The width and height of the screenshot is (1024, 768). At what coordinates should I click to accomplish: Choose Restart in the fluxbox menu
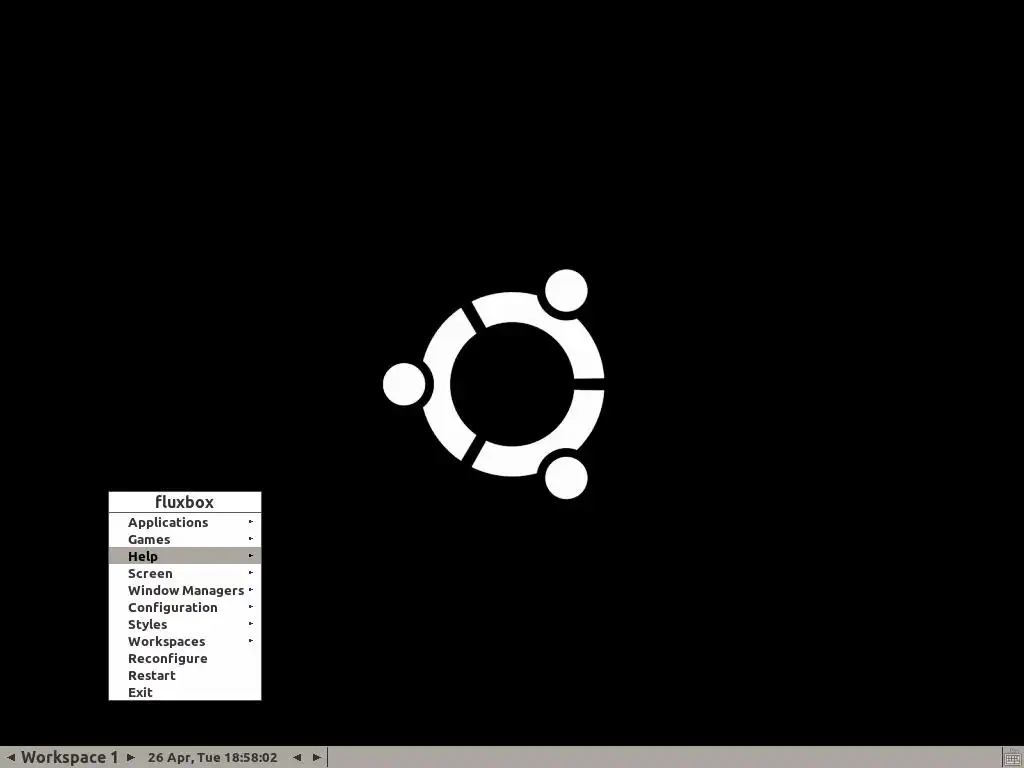(x=185, y=675)
